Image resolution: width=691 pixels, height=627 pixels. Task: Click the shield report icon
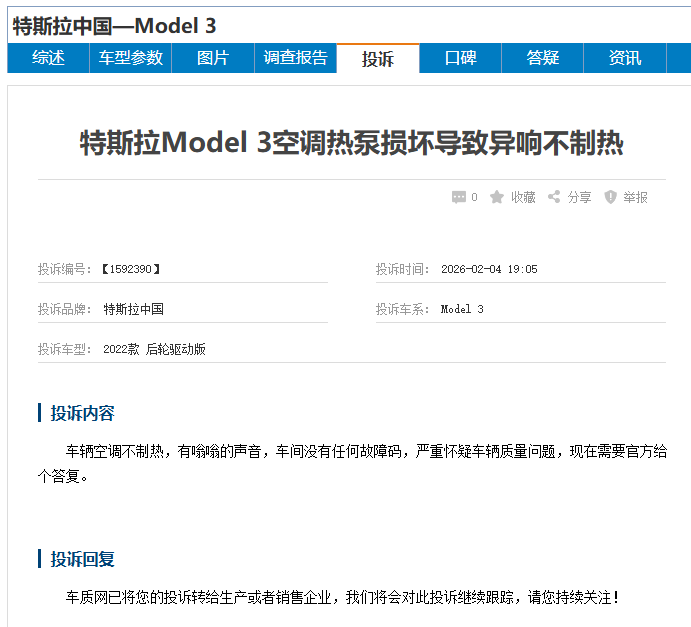click(610, 197)
